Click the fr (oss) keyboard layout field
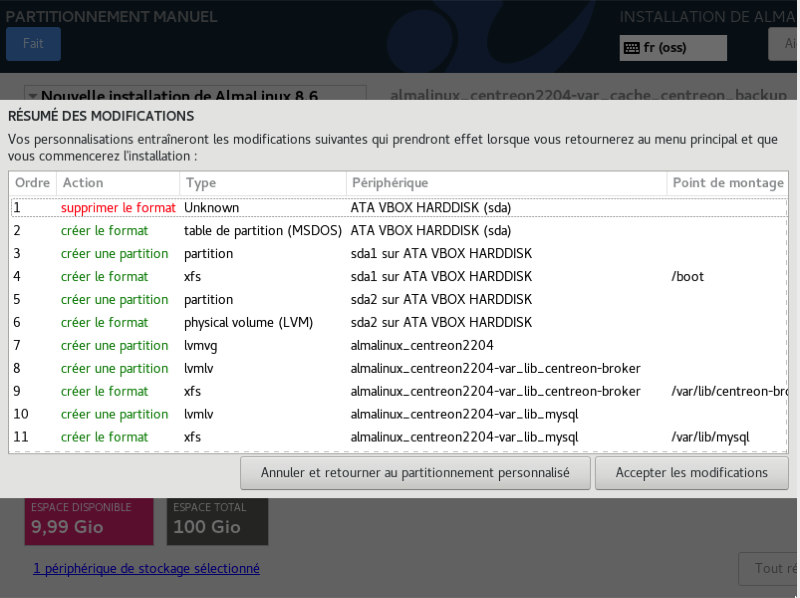The width and height of the screenshot is (800, 598). [x=673, y=48]
